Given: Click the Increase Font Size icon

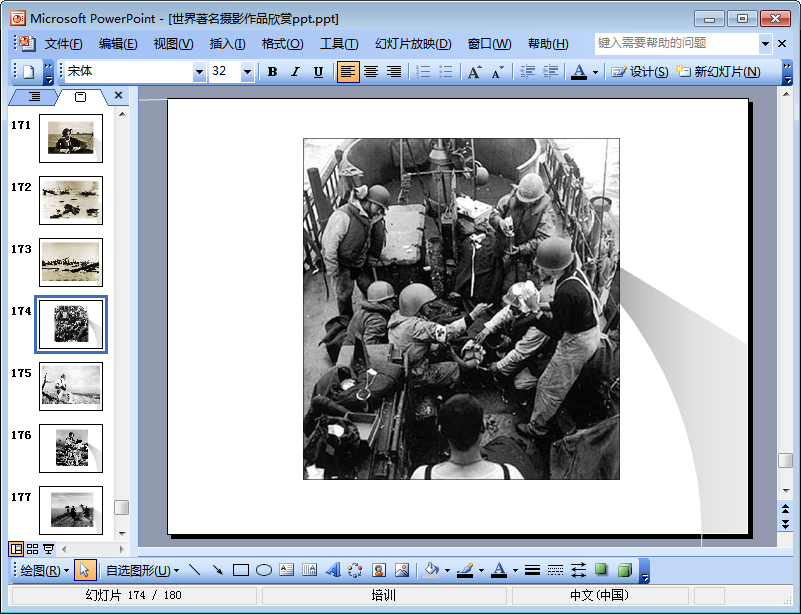Looking at the screenshot, I should (x=474, y=72).
